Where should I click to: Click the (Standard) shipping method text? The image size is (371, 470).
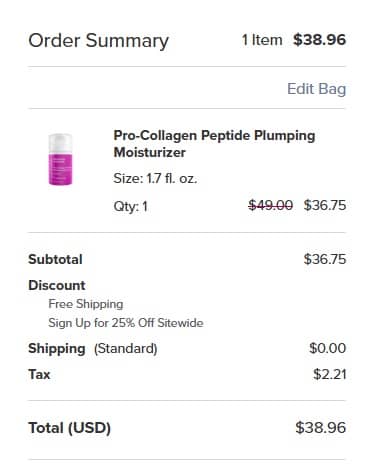pos(125,349)
